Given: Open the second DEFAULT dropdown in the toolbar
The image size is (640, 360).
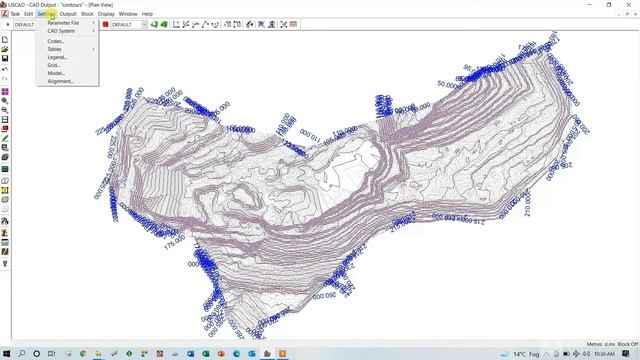Looking at the screenshot, I should coord(144,24).
